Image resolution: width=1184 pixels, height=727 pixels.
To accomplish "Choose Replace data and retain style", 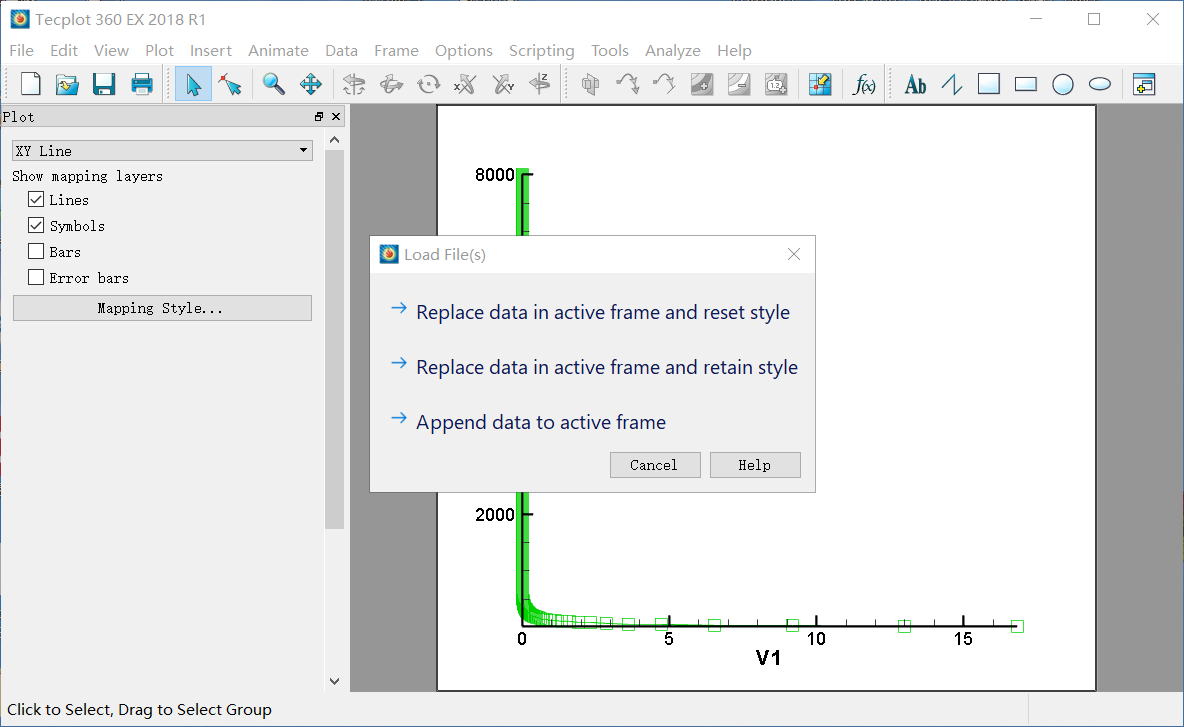I will [594, 367].
